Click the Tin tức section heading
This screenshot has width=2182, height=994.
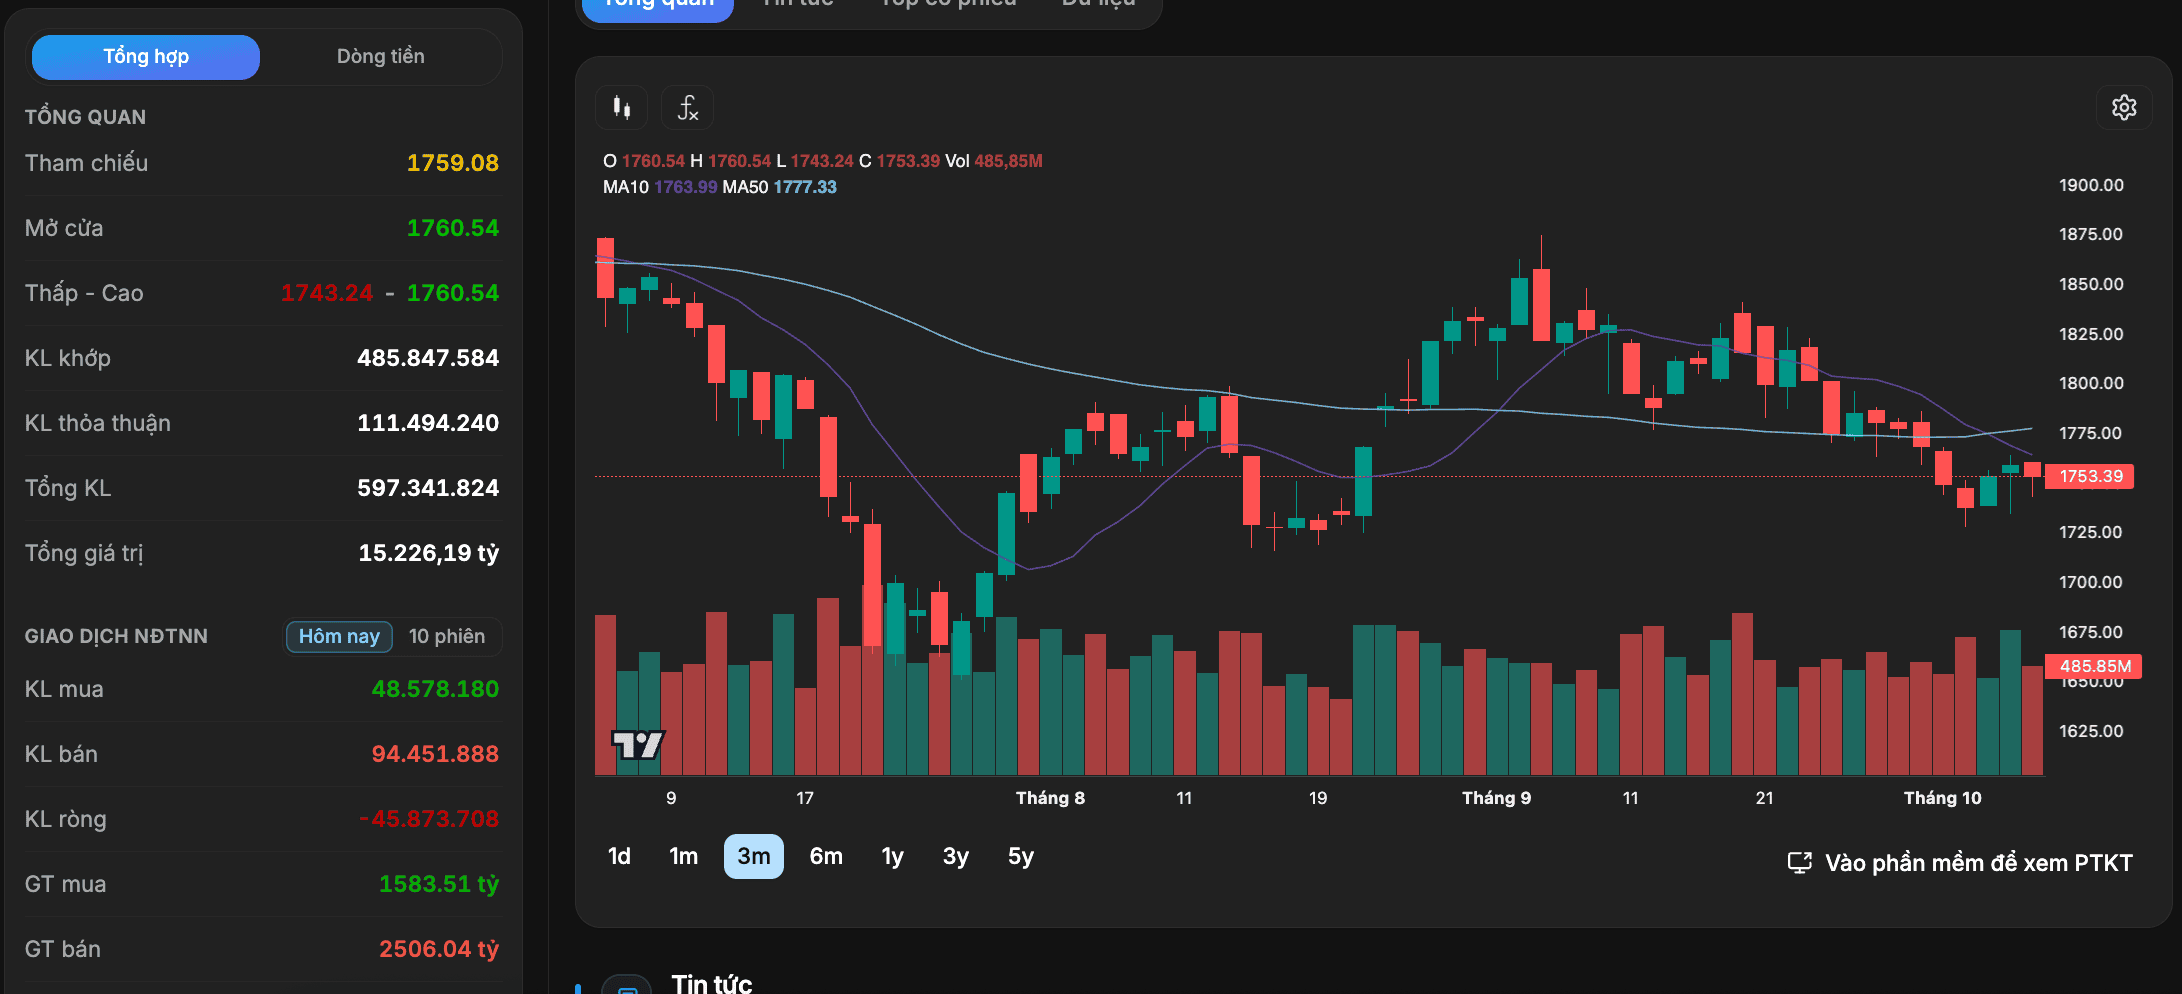(x=712, y=984)
